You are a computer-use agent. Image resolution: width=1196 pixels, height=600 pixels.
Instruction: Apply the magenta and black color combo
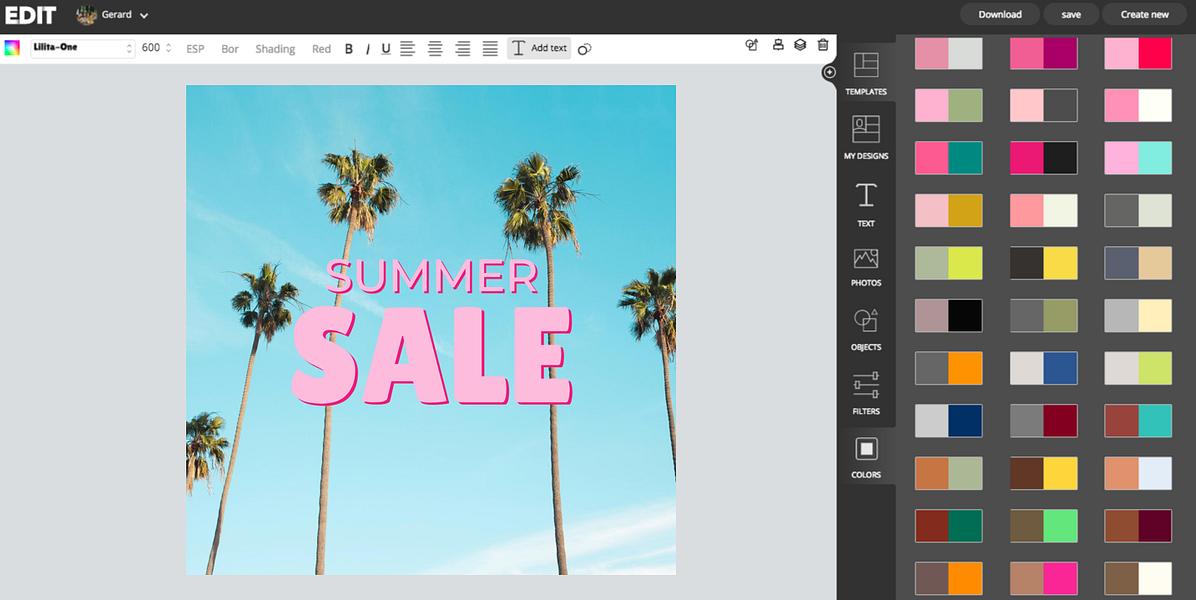point(1043,158)
